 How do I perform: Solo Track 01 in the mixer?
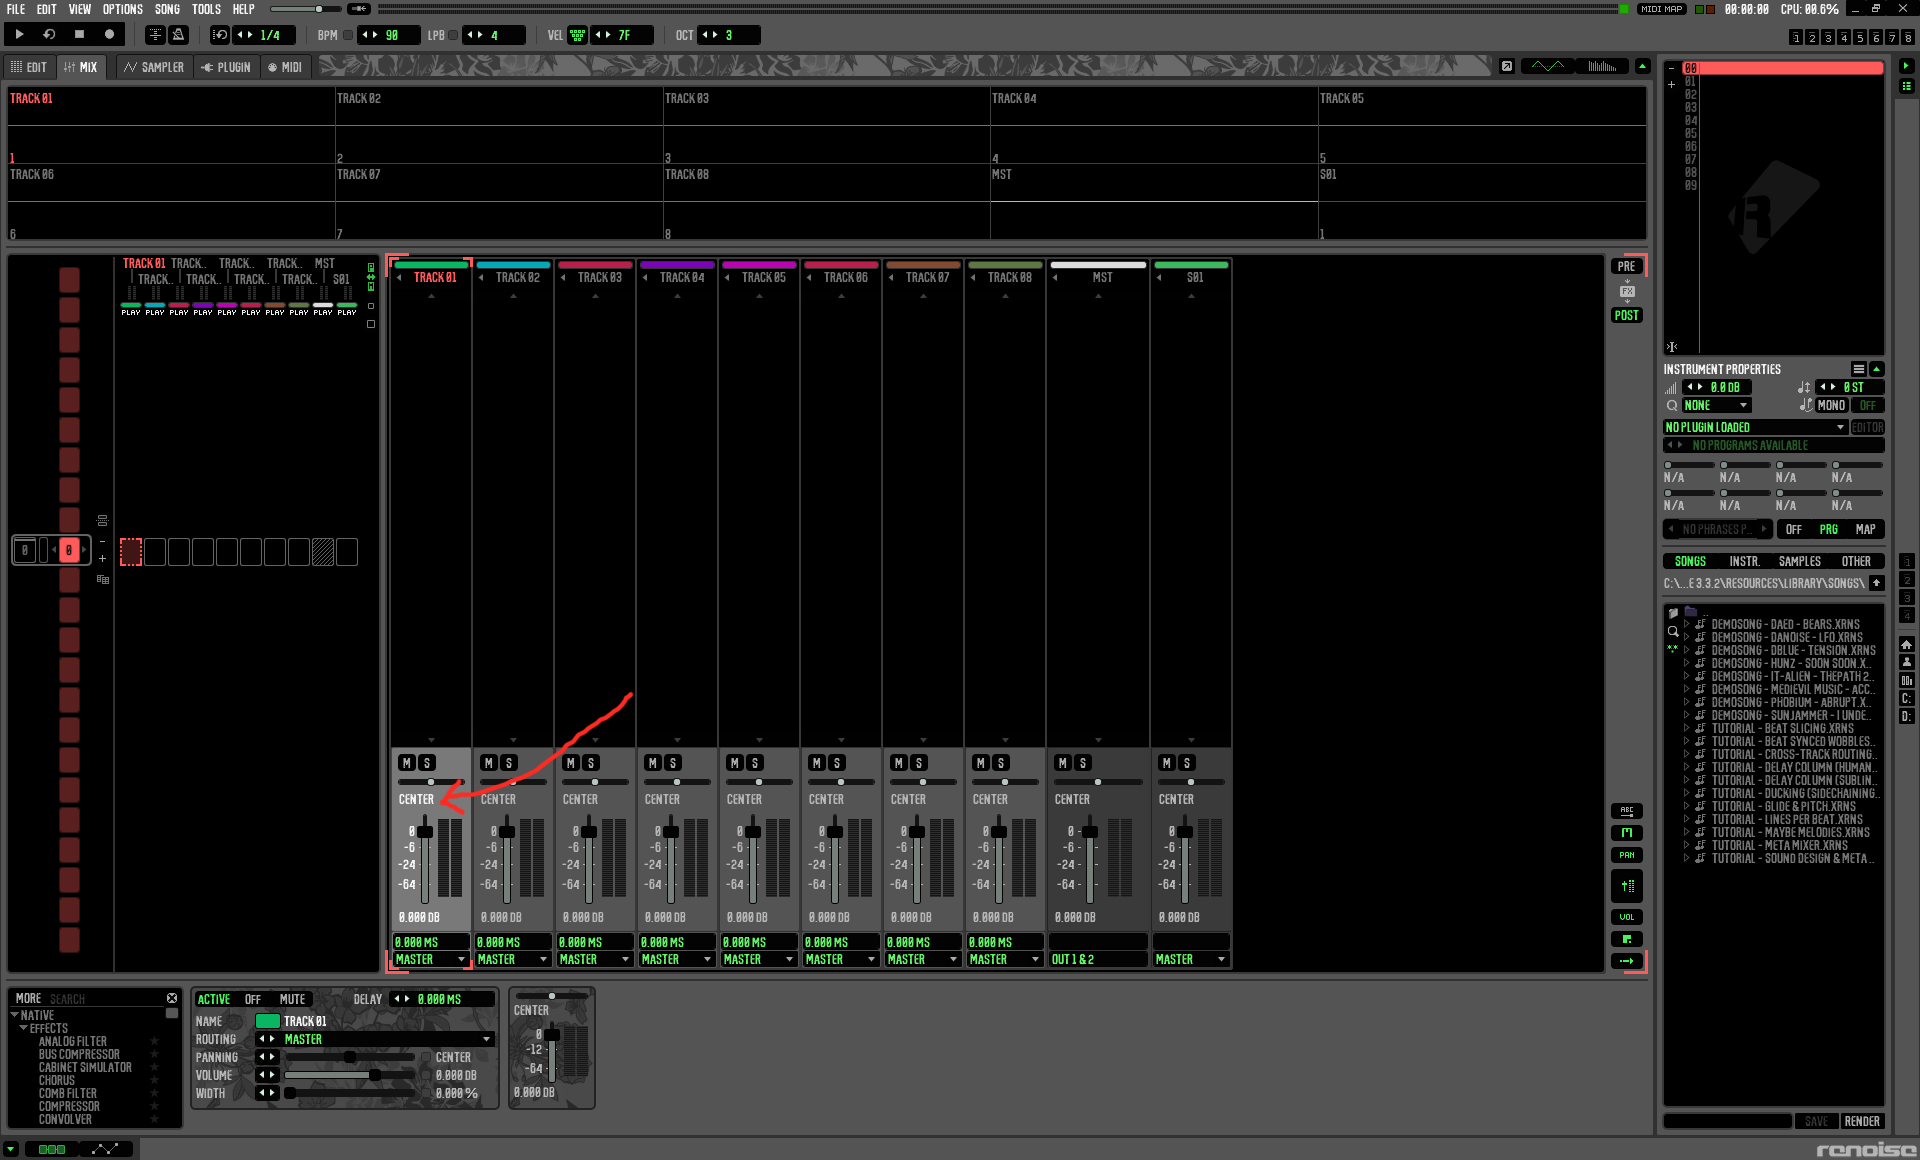click(427, 763)
